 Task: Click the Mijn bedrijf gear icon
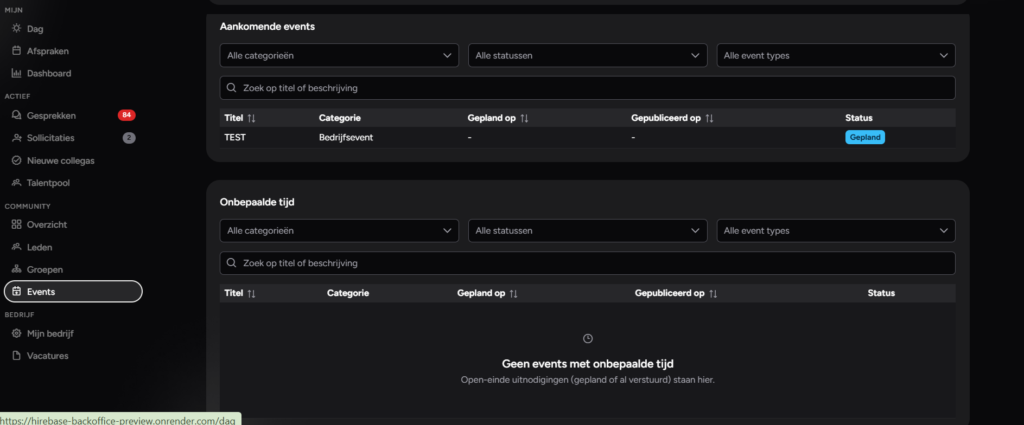(x=17, y=333)
